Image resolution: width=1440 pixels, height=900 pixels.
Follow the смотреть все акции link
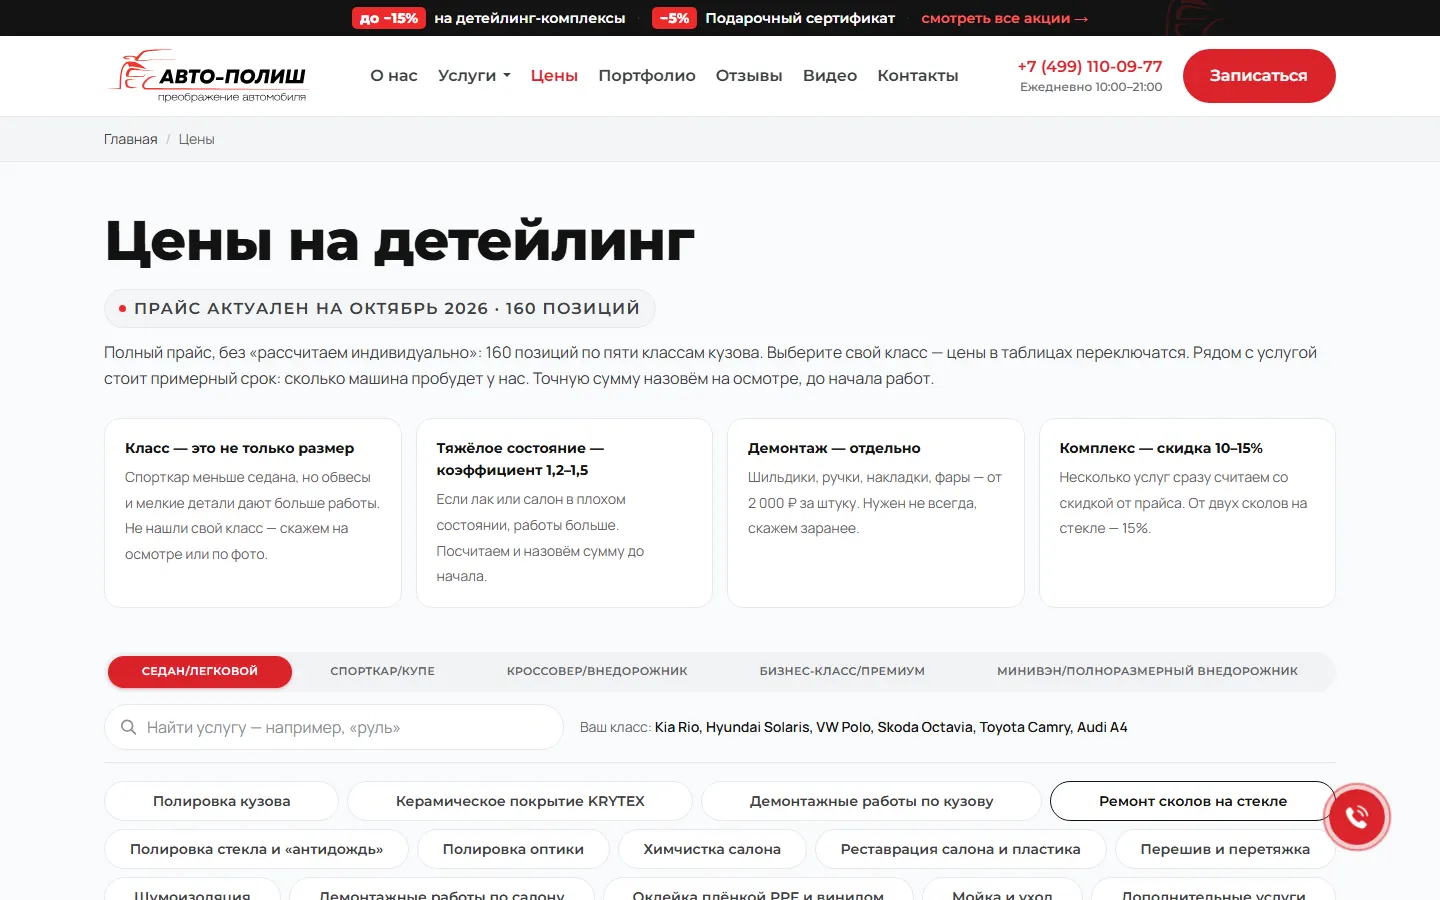click(1004, 18)
